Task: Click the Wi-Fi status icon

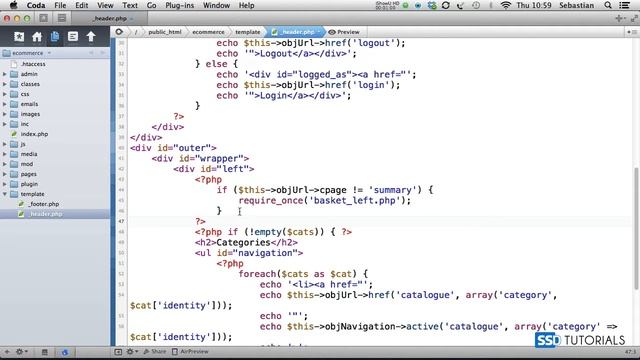Action: [x=506, y=5]
